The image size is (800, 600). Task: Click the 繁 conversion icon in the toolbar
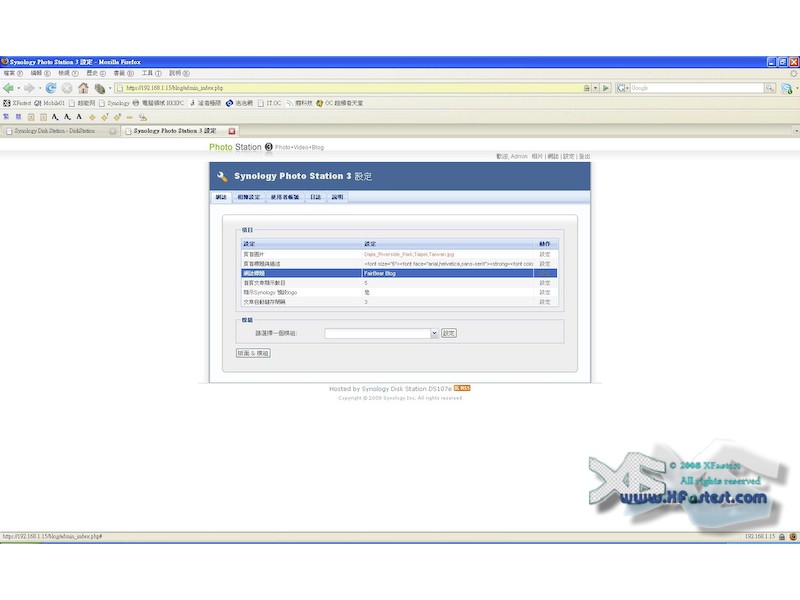tap(6, 117)
